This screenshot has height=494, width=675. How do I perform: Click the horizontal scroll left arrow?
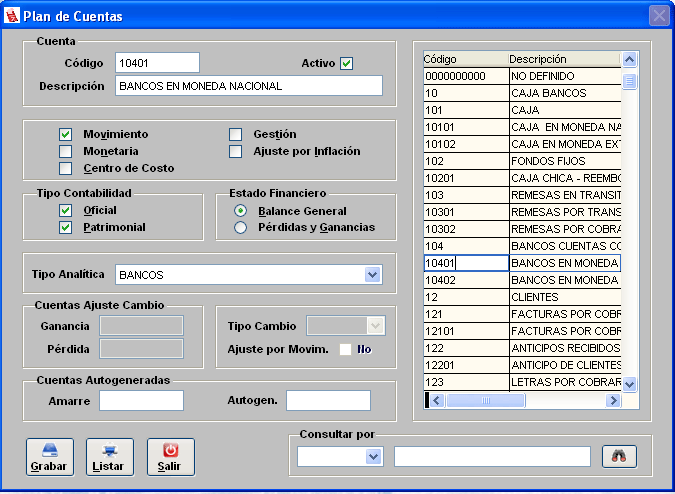pos(437,401)
